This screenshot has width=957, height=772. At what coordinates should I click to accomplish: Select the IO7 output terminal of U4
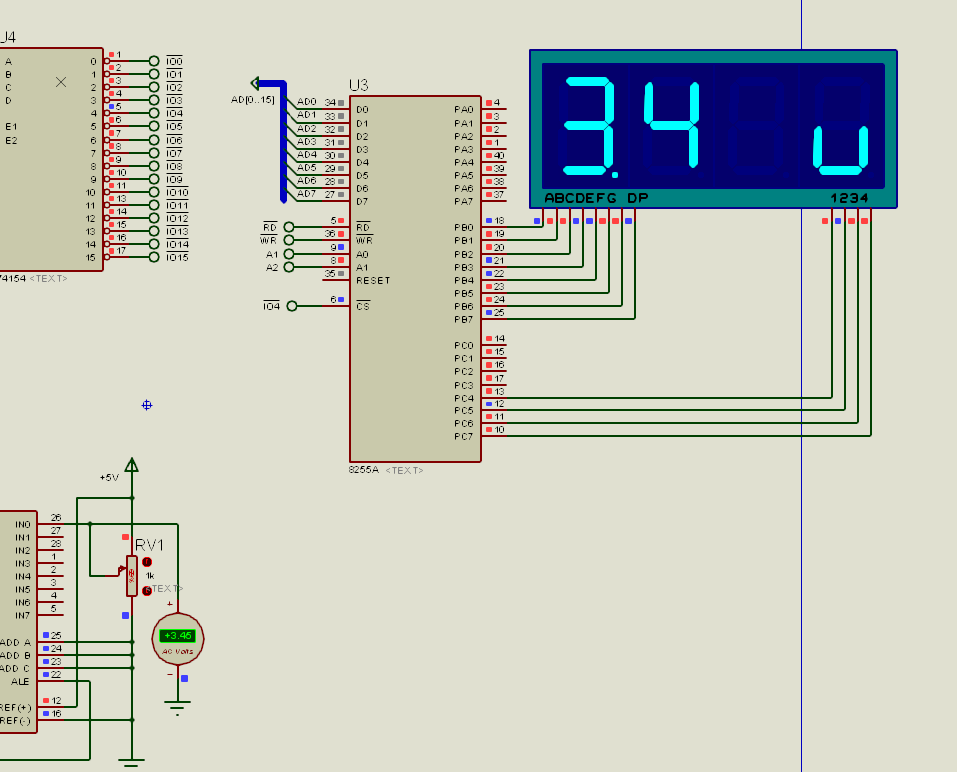pos(154,153)
